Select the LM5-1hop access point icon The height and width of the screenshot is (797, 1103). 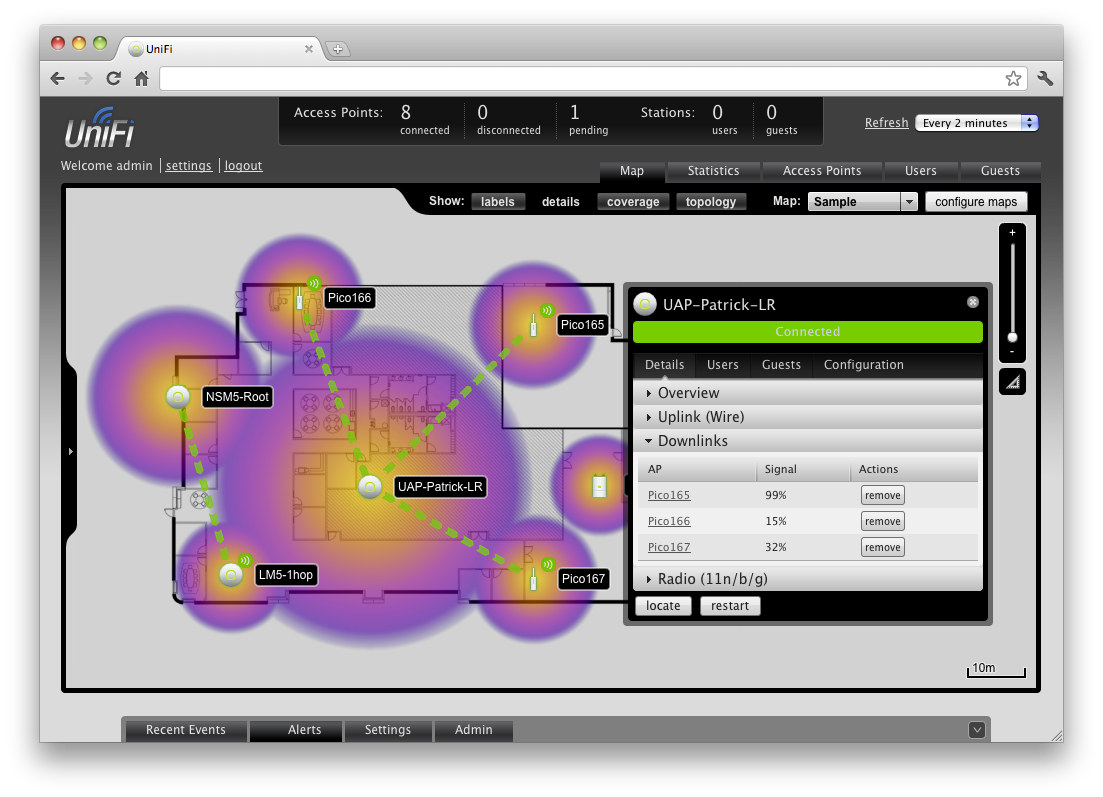(x=231, y=575)
